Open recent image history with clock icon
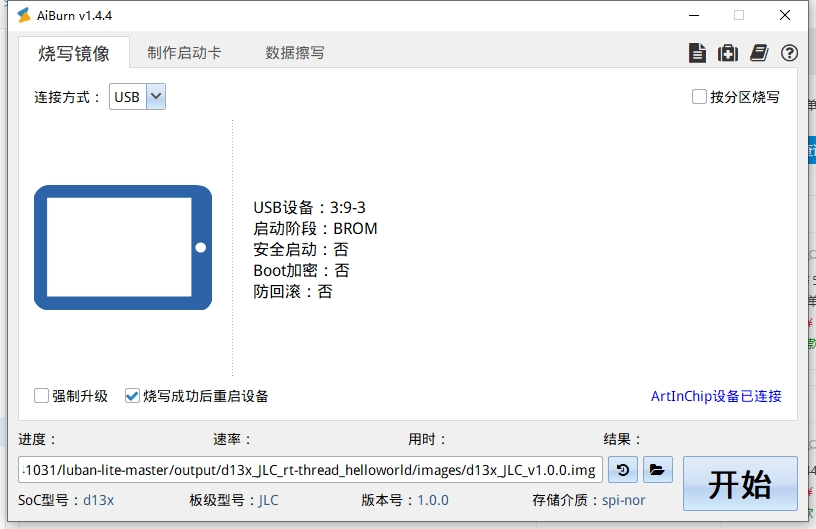Screen dimensions: 816x529 click(623, 469)
